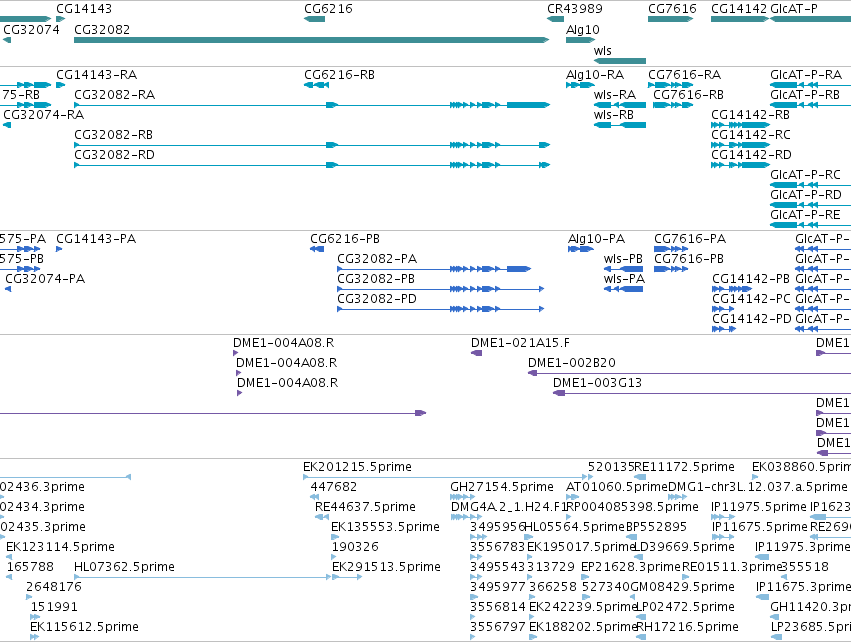Click the CG7616-RA transcript label
The height and width of the screenshot is (642, 851).
click(684, 75)
